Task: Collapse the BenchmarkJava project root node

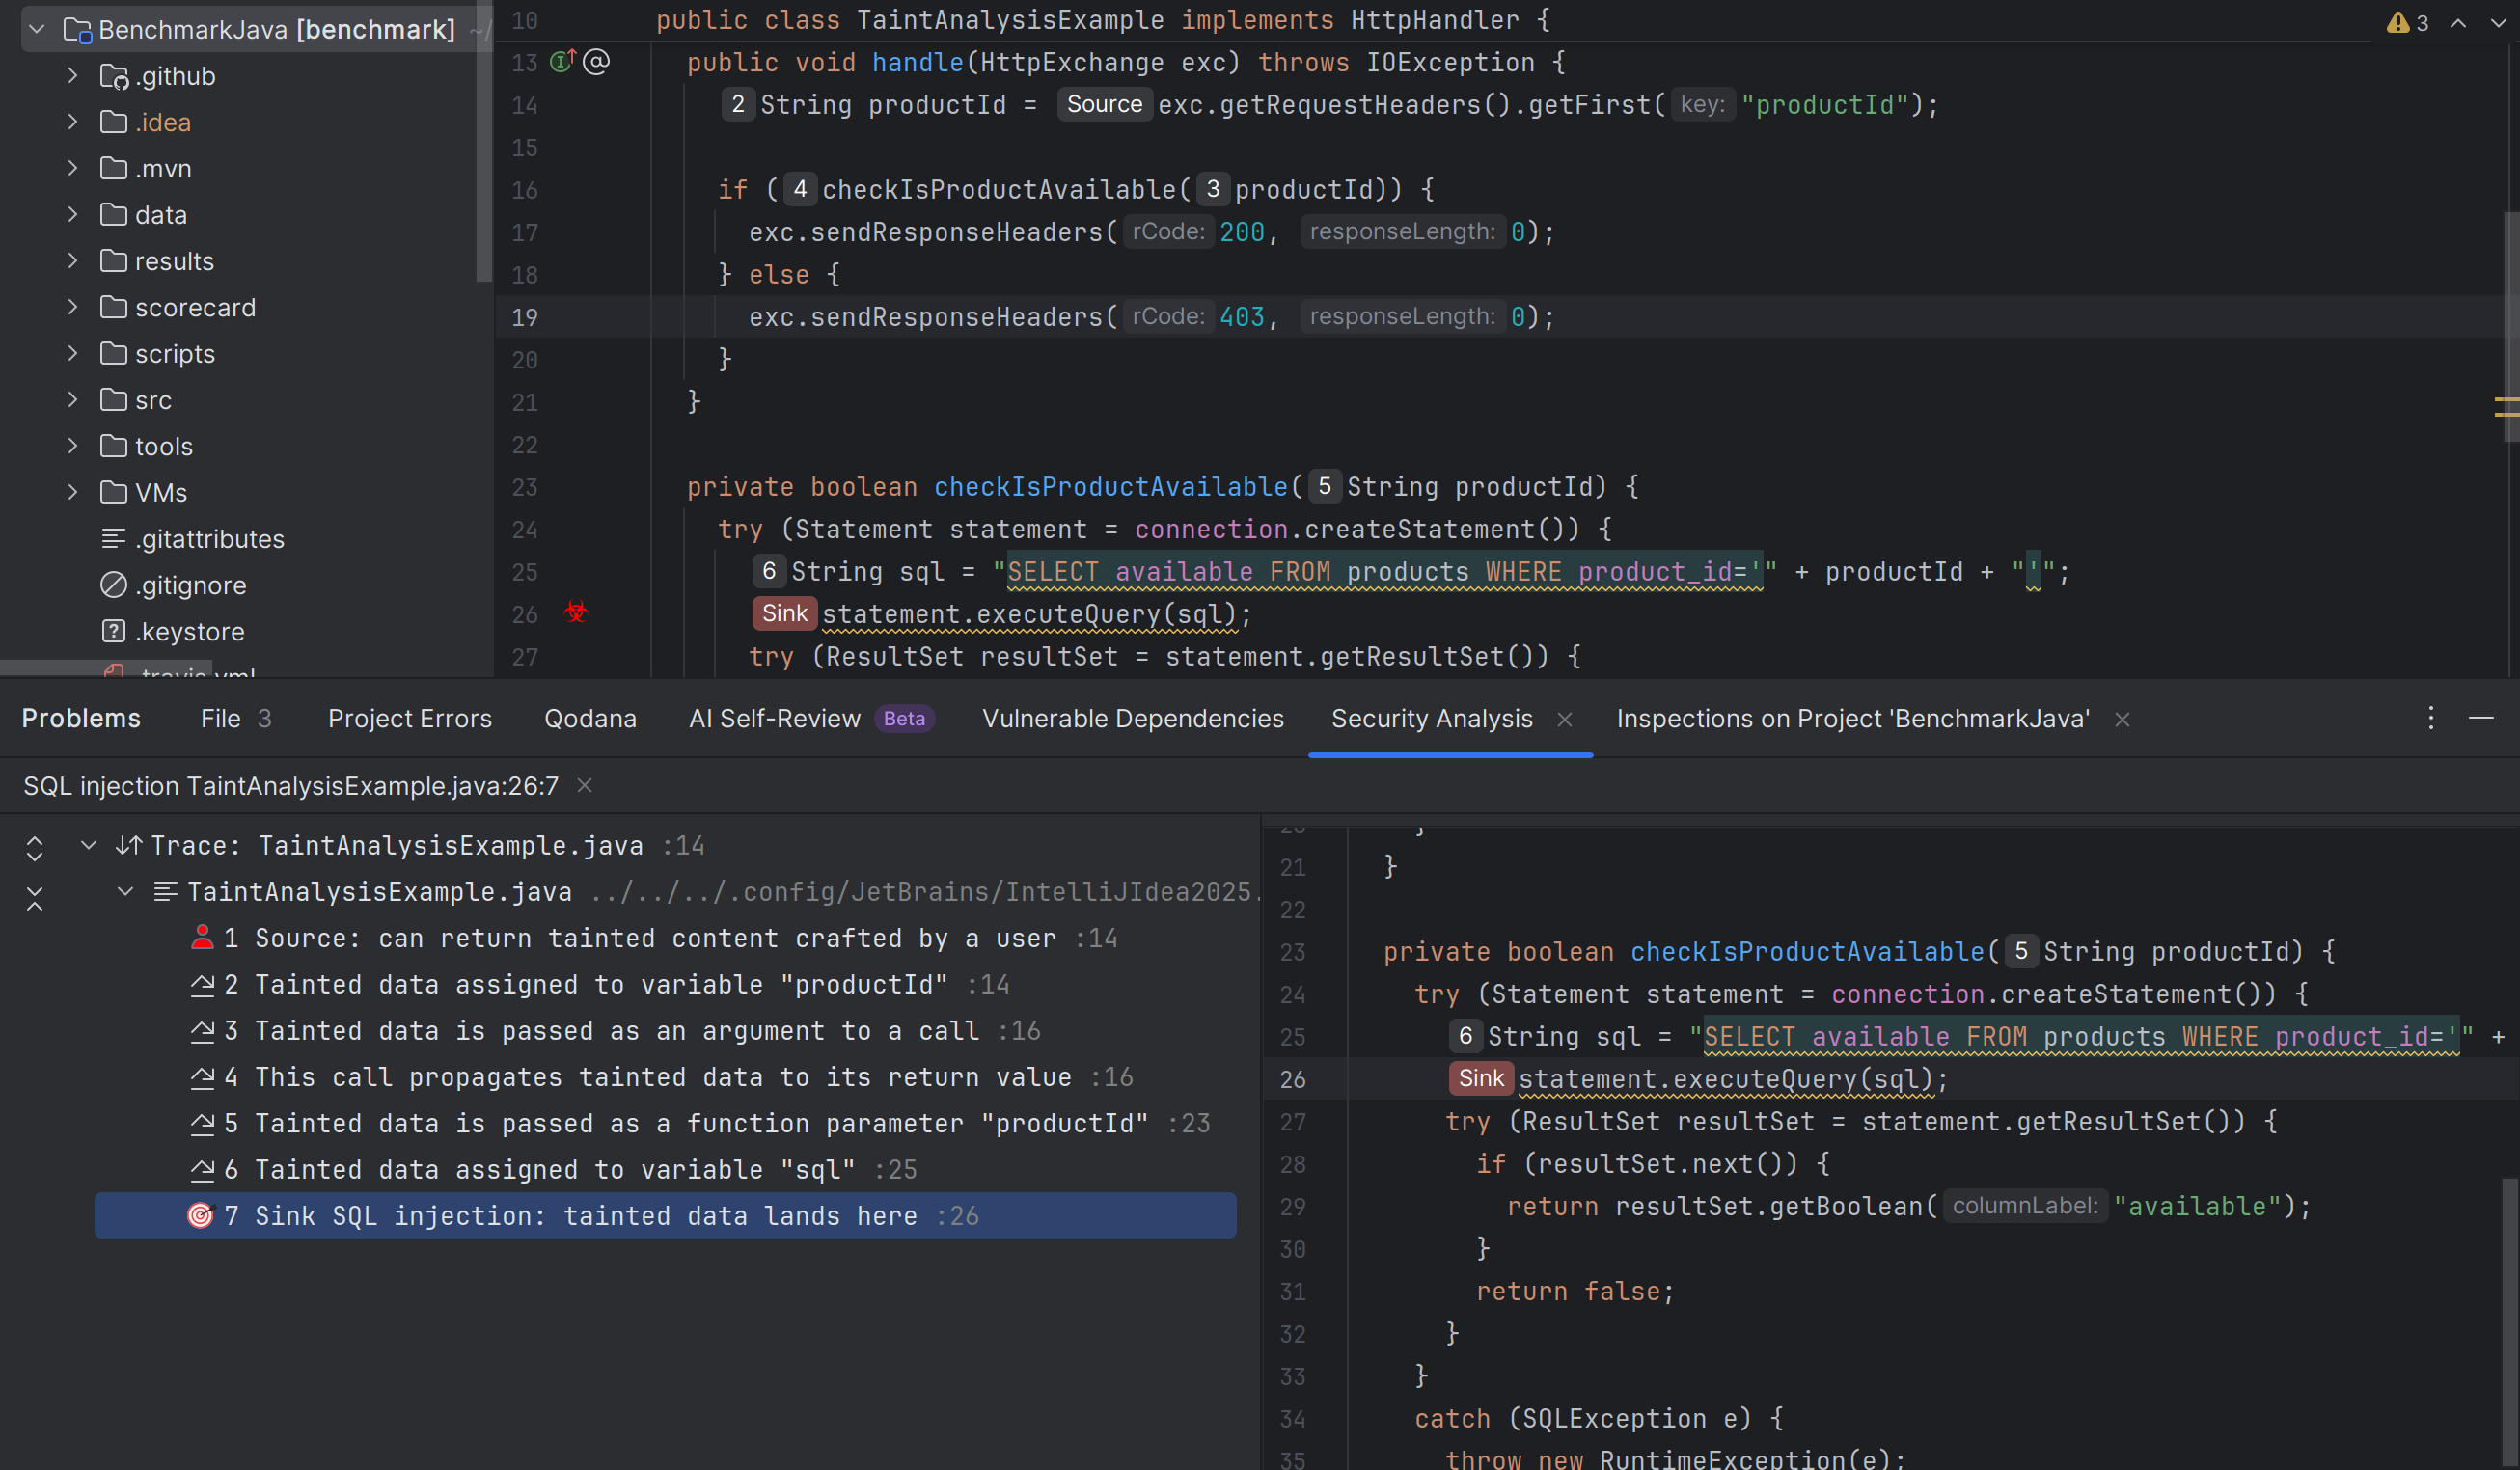Action: (x=36, y=29)
